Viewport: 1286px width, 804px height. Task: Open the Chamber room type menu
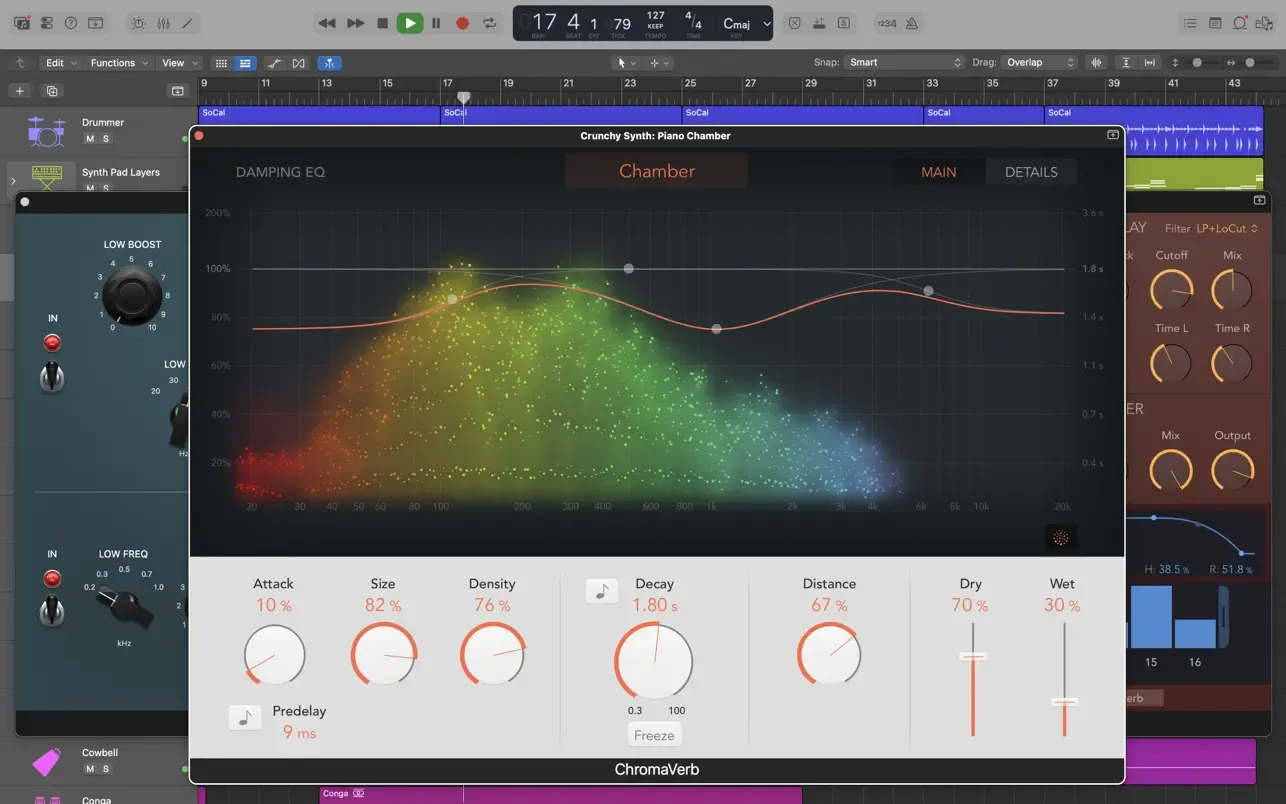tap(656, 171)
